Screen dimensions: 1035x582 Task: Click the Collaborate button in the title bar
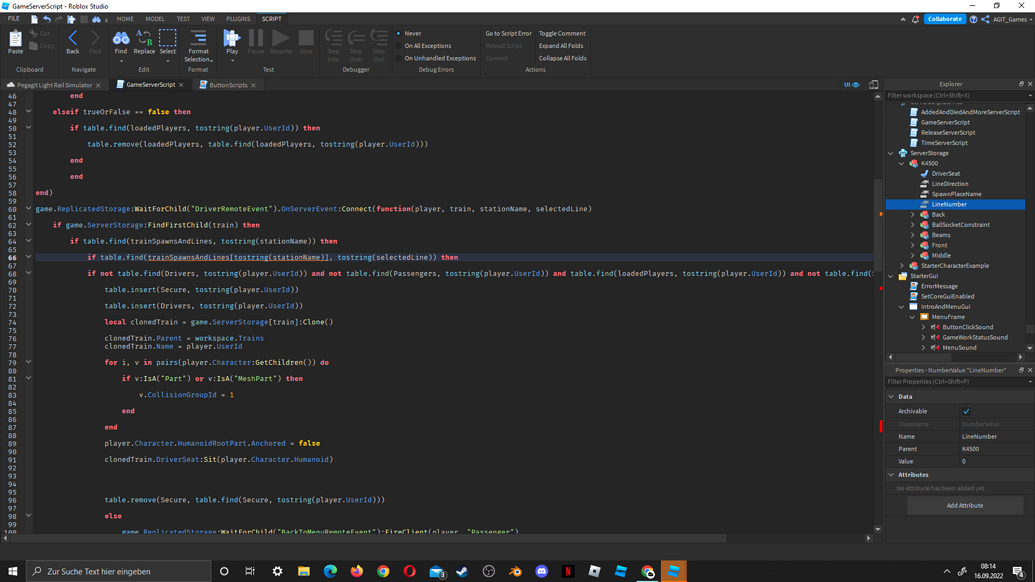(x=944, y=18)
